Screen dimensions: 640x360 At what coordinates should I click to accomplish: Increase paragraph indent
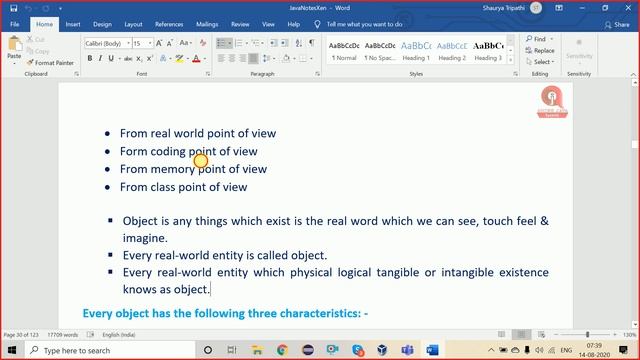284,43
